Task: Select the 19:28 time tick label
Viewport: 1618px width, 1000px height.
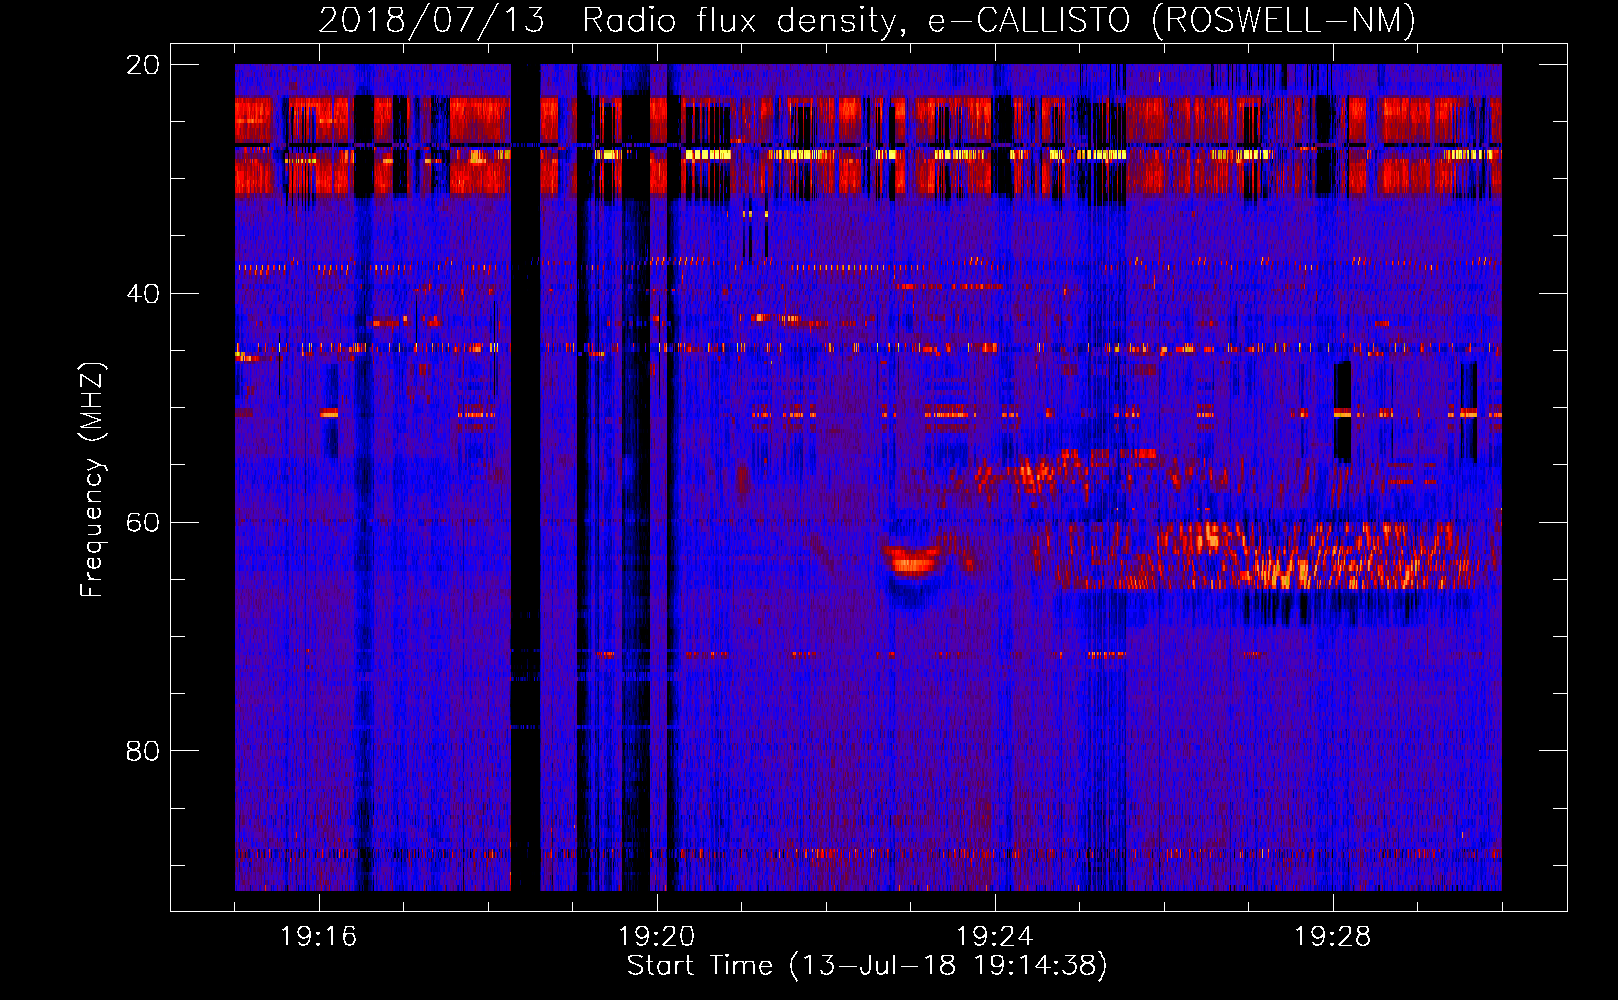Action: click(x=1333, y=937)
